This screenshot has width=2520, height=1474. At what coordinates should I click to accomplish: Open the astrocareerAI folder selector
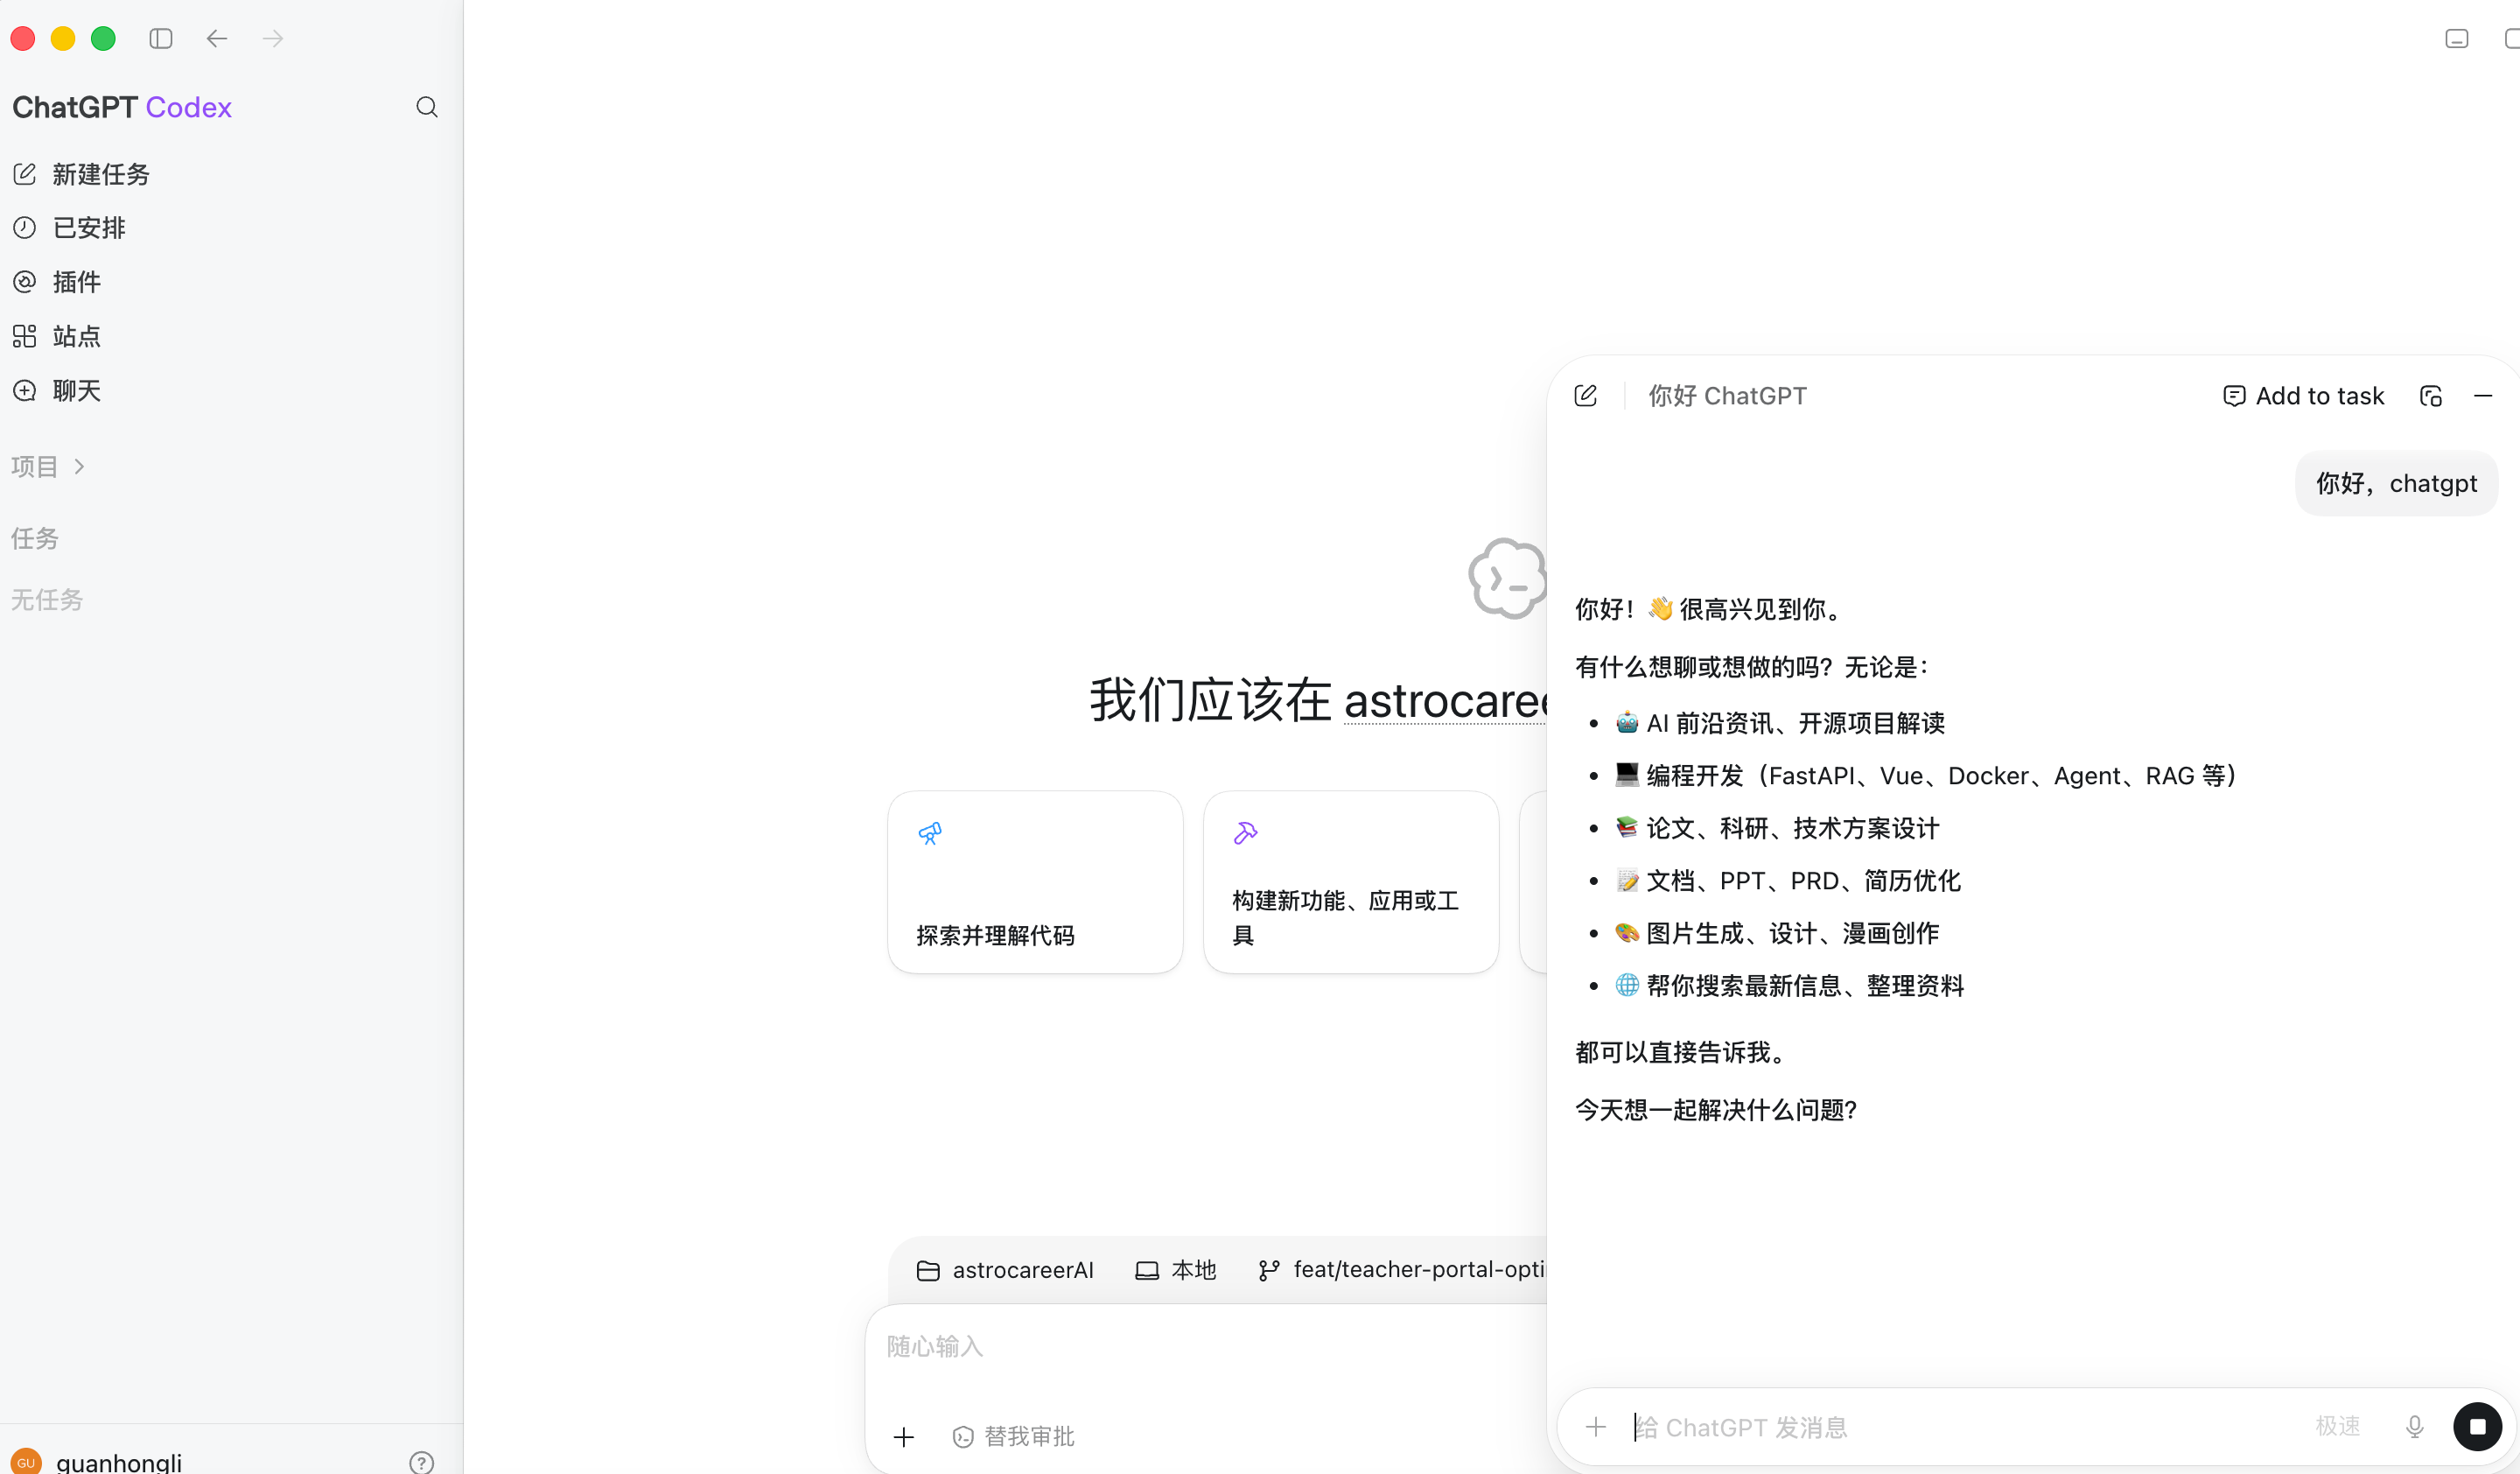[1005, 1270]
